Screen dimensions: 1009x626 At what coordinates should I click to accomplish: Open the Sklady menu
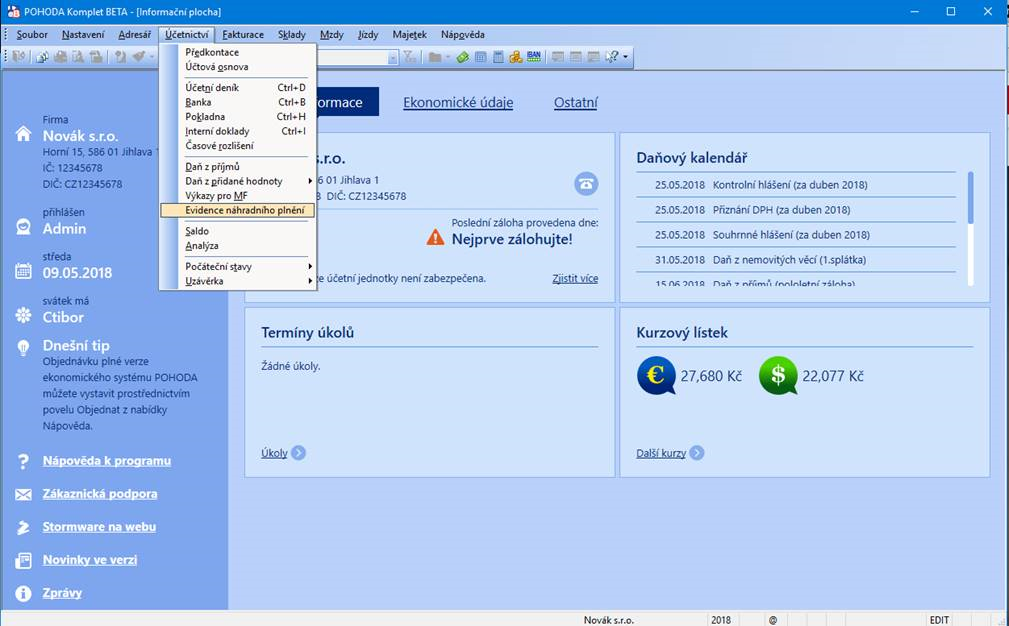coord(292,35)
